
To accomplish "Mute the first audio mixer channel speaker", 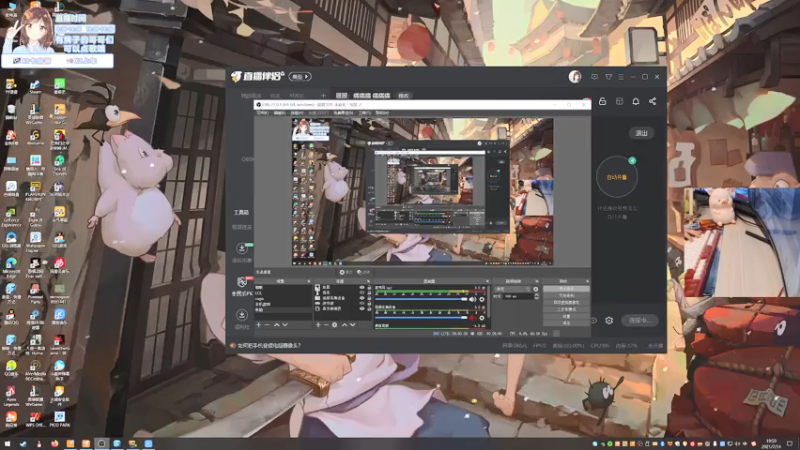I will [x=472, y=299].
